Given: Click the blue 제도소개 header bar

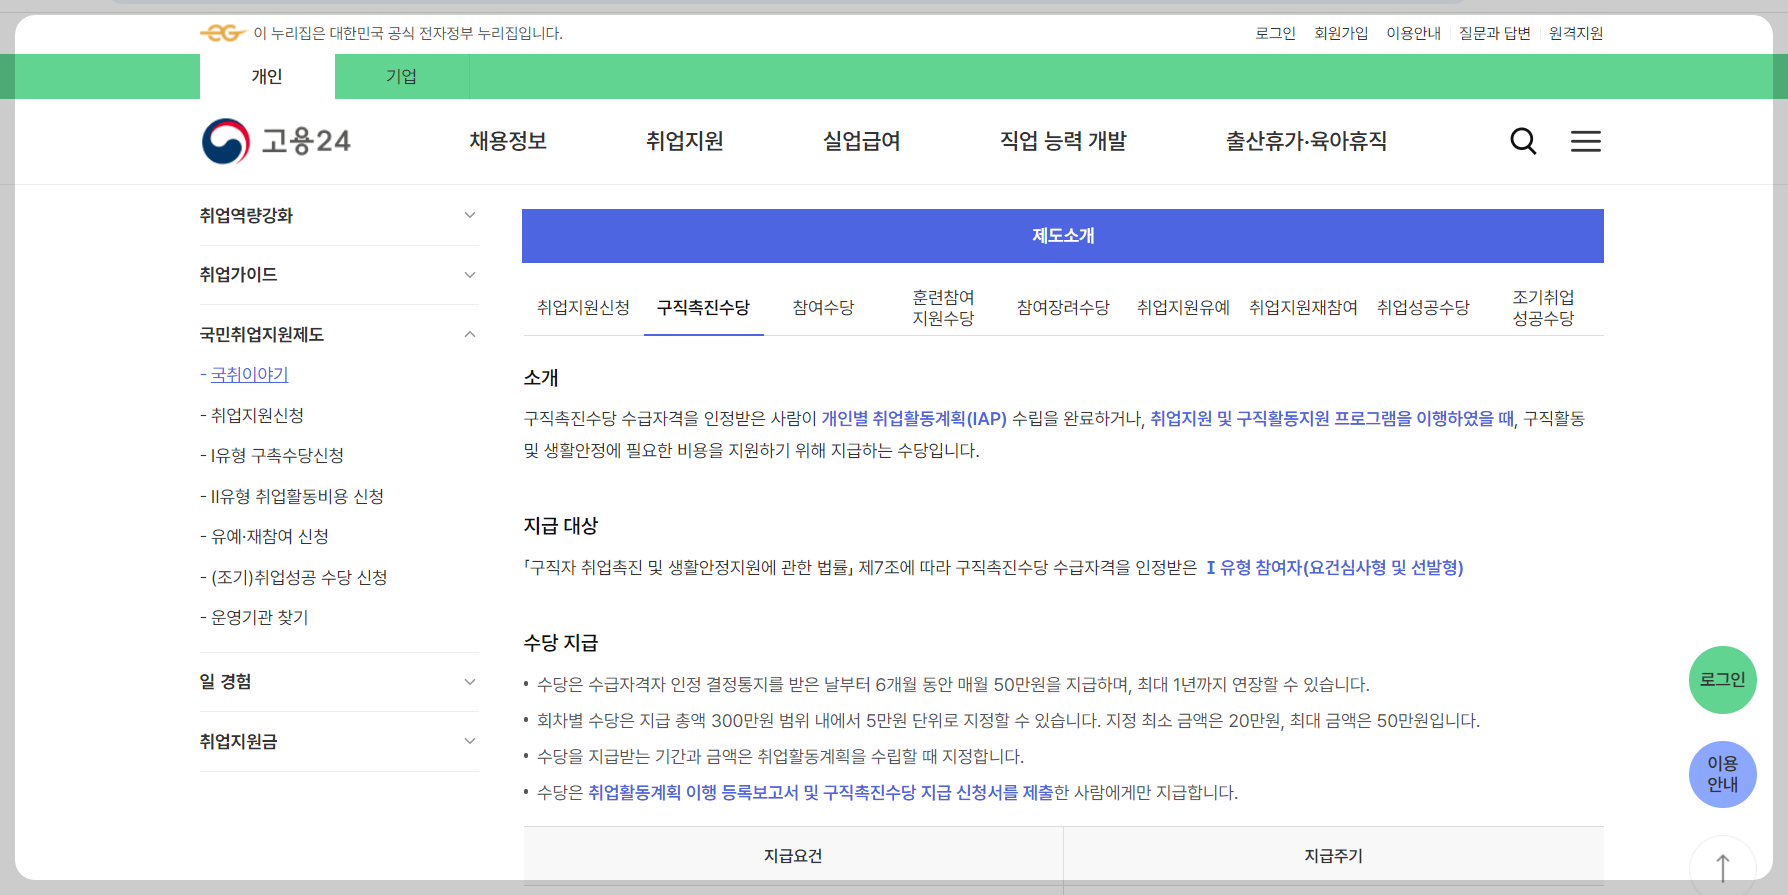Looking at the screenshot, I should click(1063, 236).
